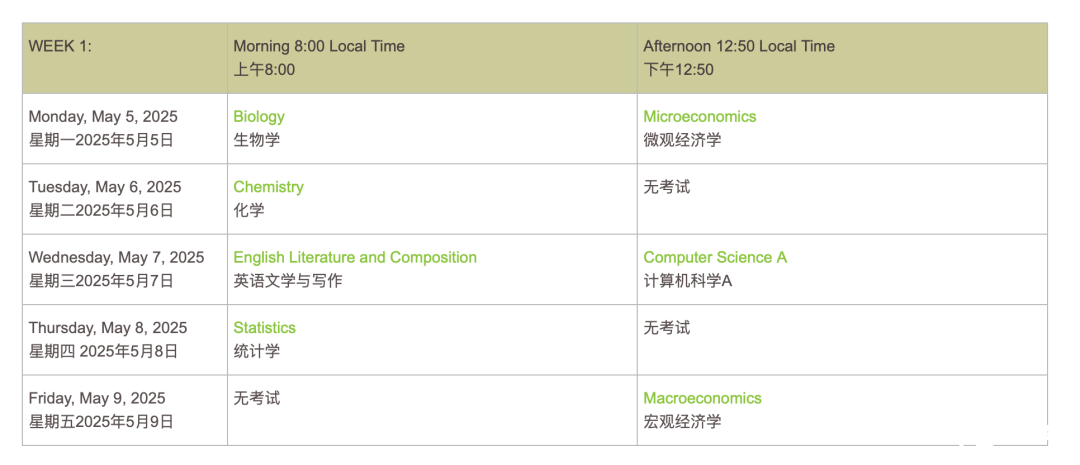Select the Computer Science A link

click(715, 257)
